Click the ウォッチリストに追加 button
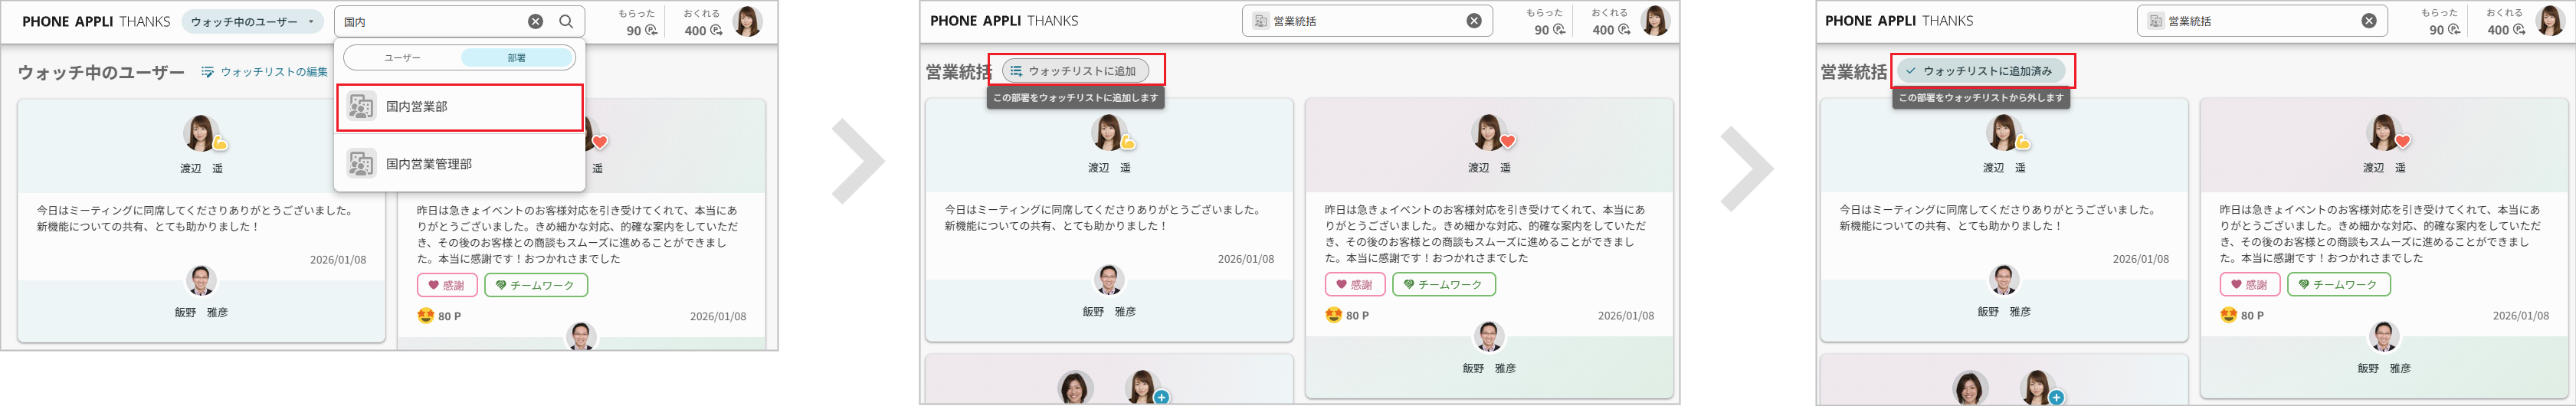Screen dimensions: 2576x406 [1075, 71]
